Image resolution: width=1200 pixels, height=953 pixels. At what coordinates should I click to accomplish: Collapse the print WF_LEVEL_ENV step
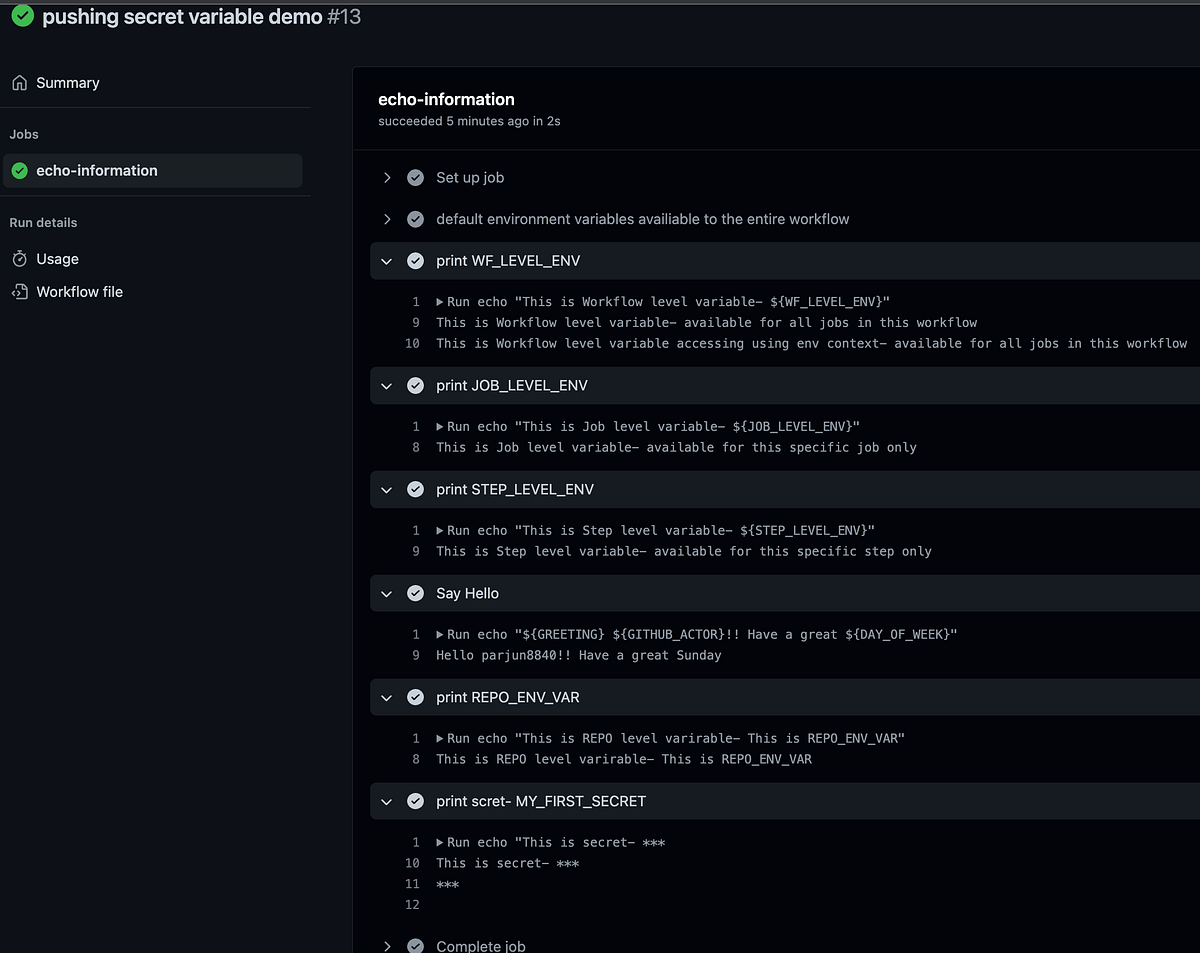(387, 261)
